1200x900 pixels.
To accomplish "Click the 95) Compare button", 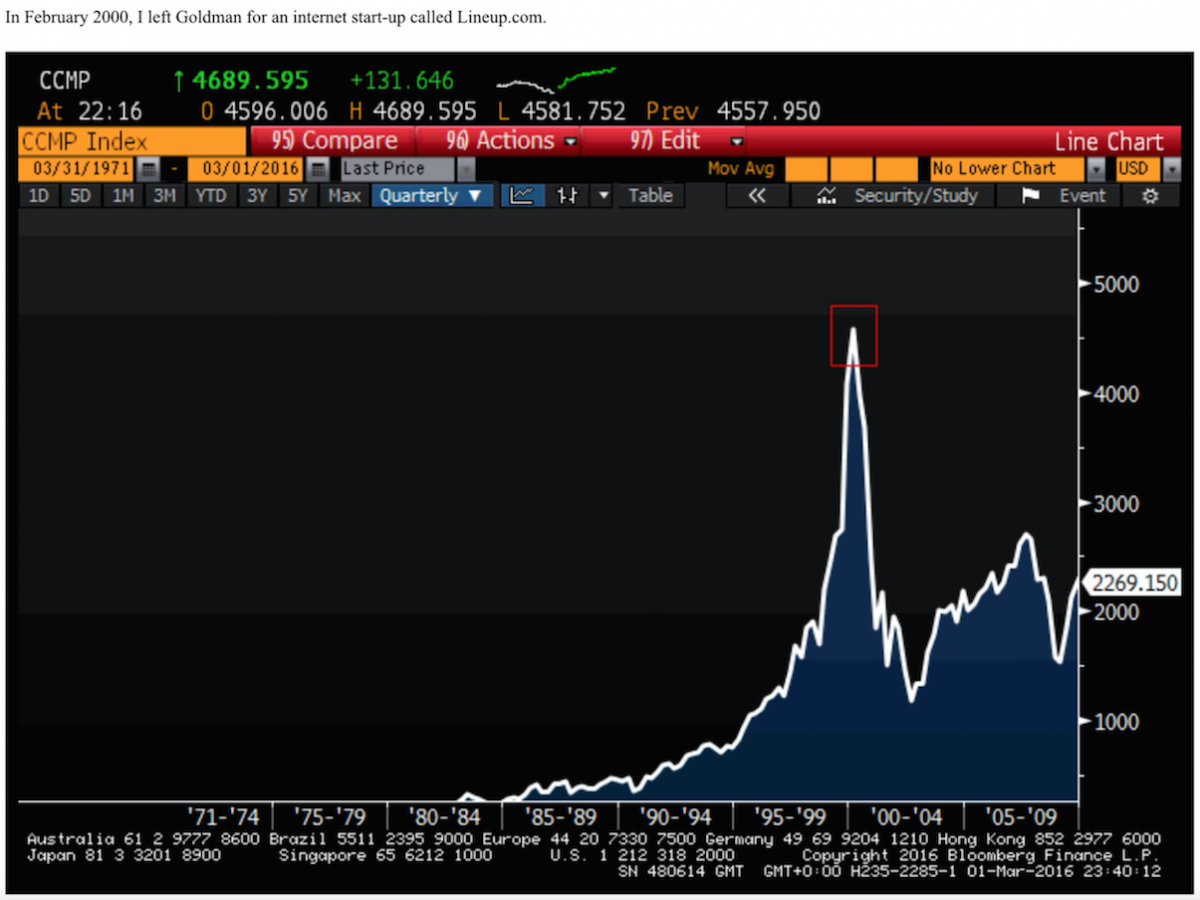I will click(x=335, y=141).
